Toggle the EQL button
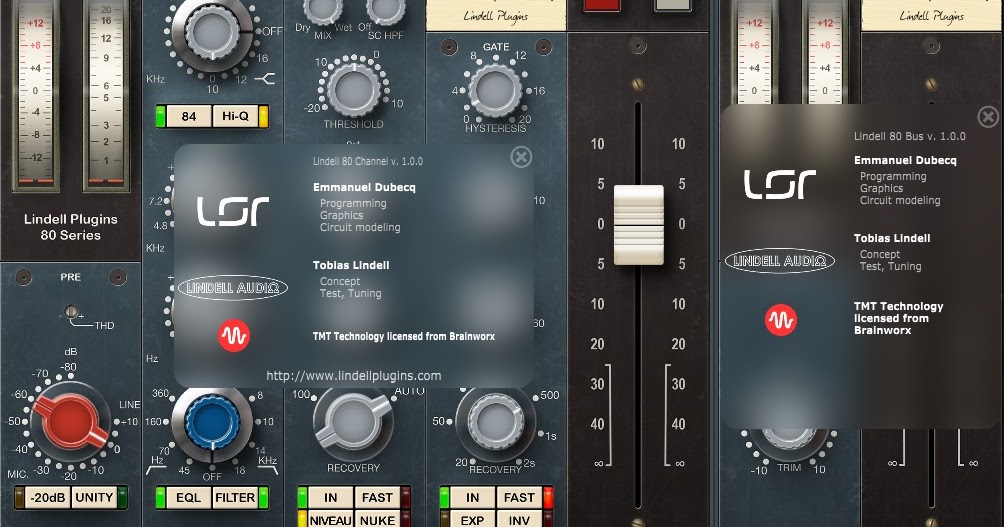Viewport: 1004px width, 527px height. click(188, 498)
